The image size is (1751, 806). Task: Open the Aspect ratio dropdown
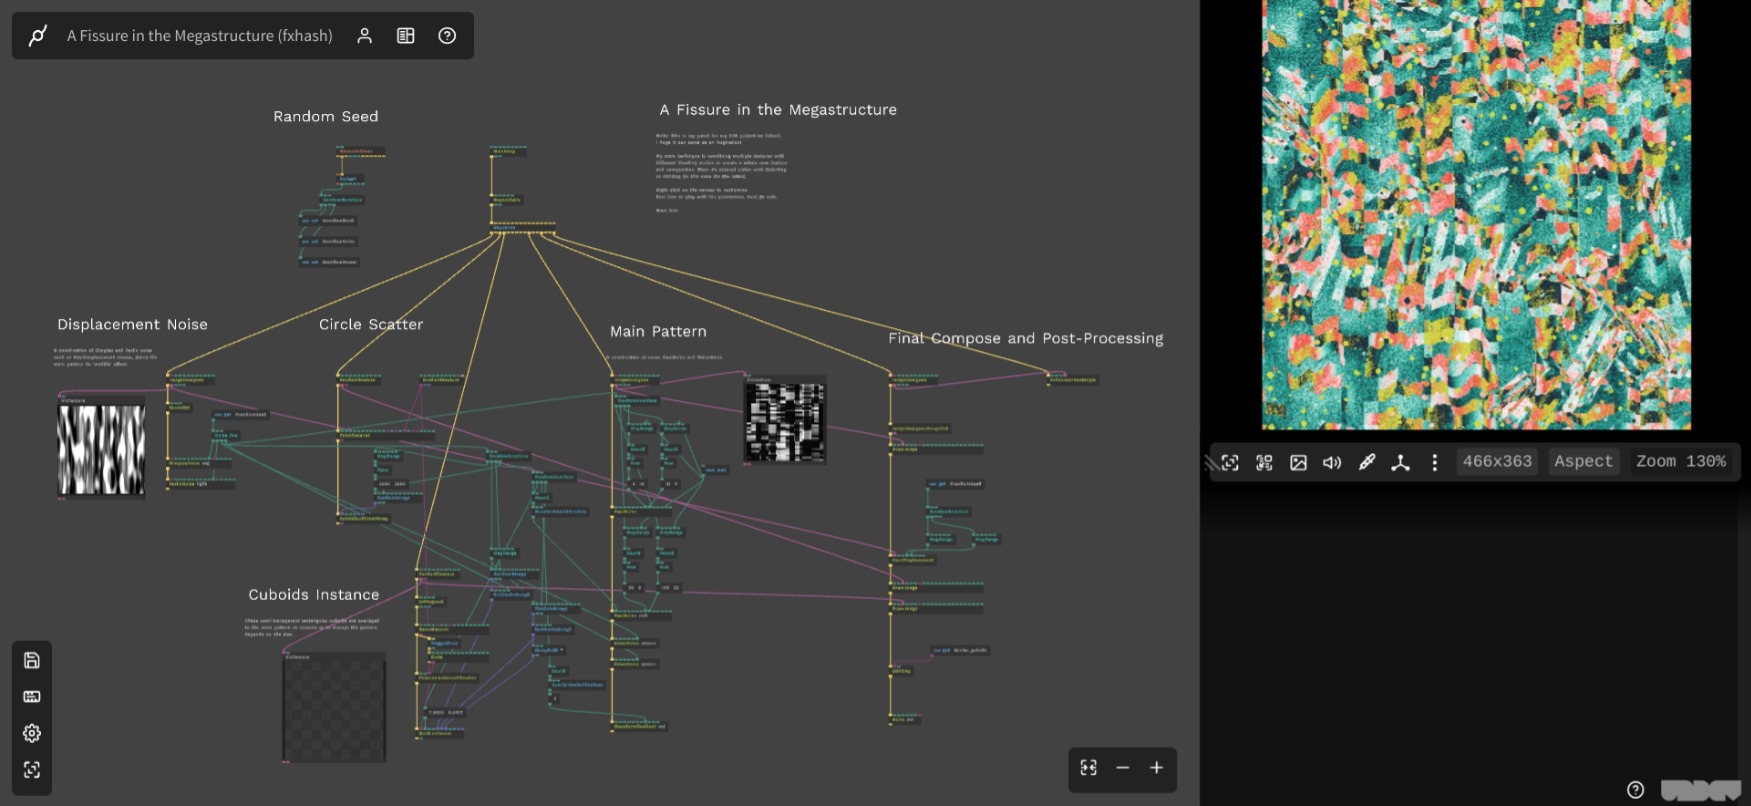point(1583,462)
